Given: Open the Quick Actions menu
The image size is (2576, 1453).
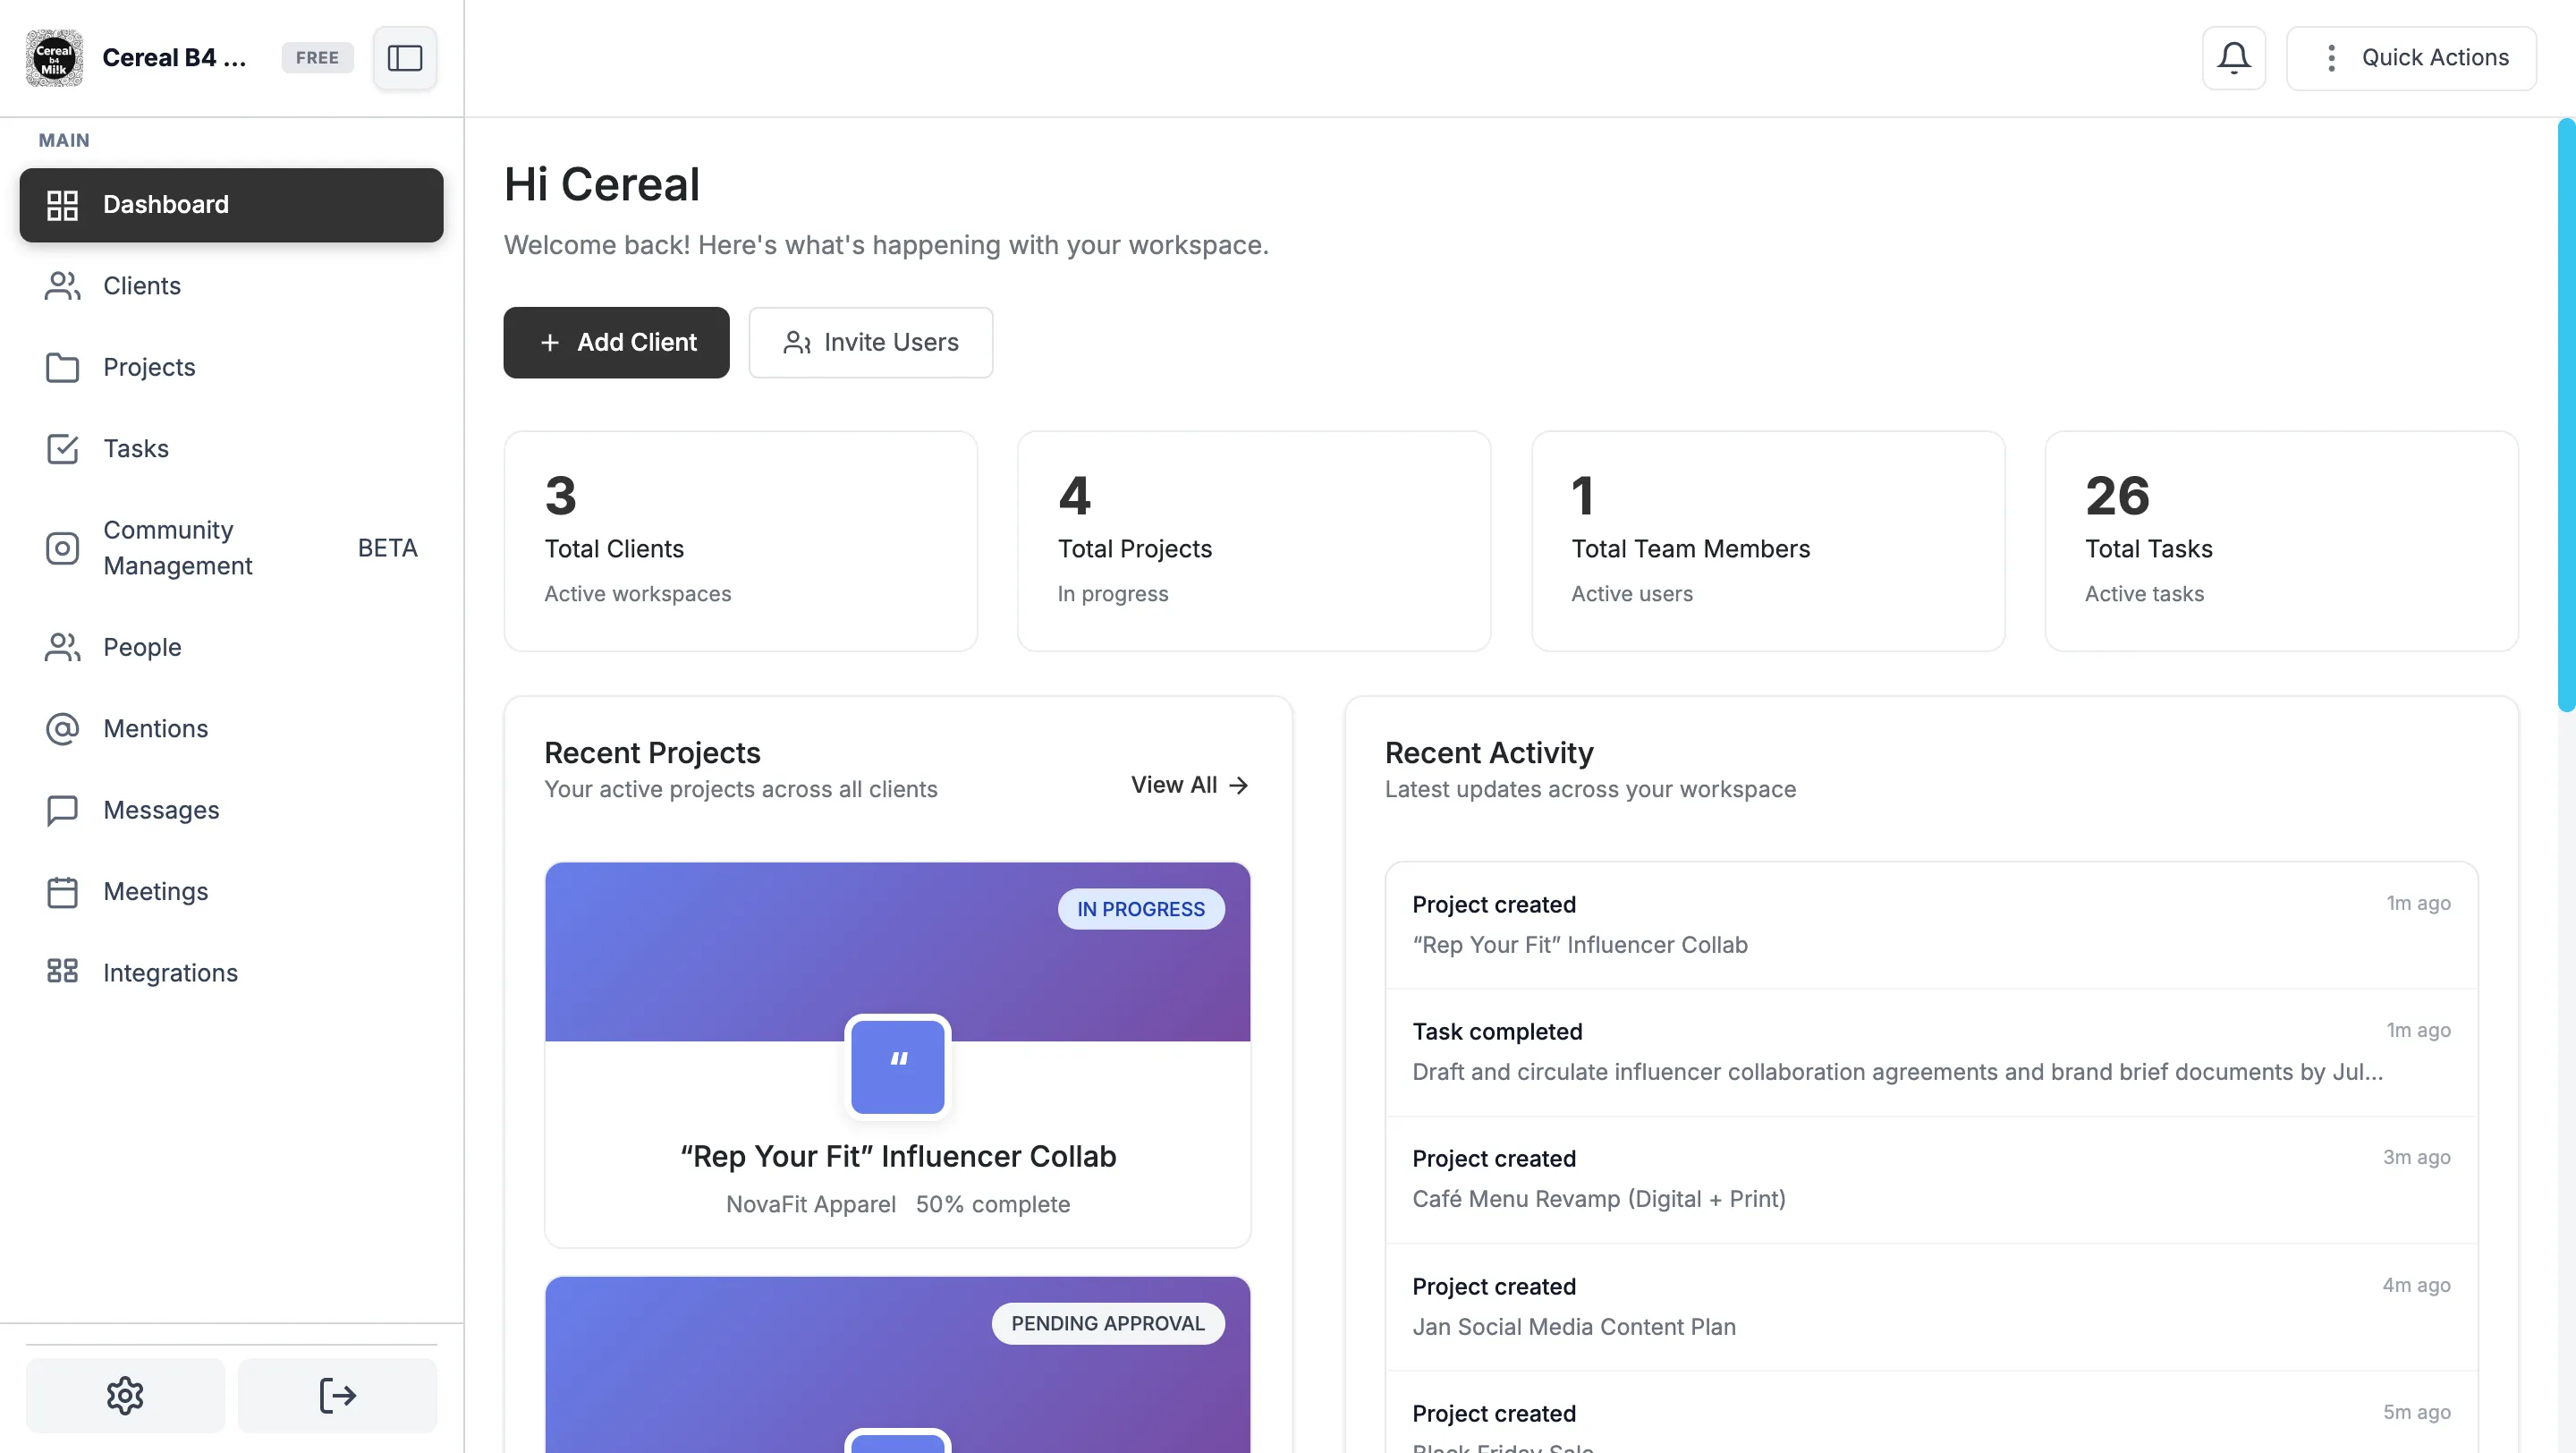Looking at the screenshot, I should [2411, 58].
